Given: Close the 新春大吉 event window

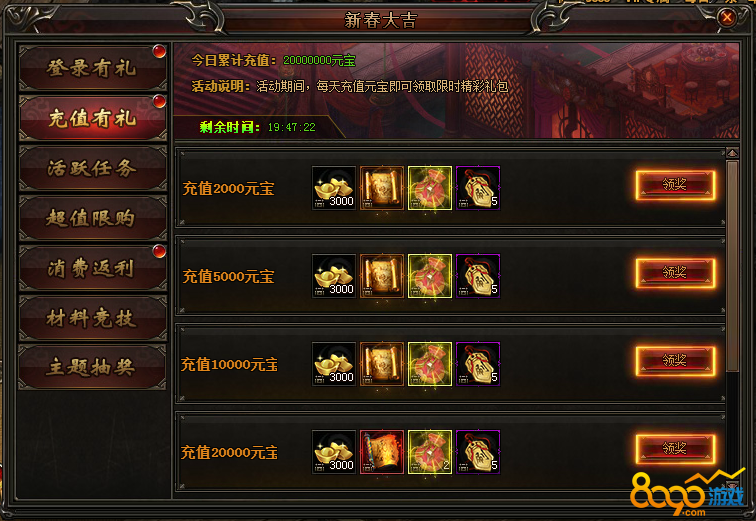Looking at the screenshot, I should click(727, 18).
